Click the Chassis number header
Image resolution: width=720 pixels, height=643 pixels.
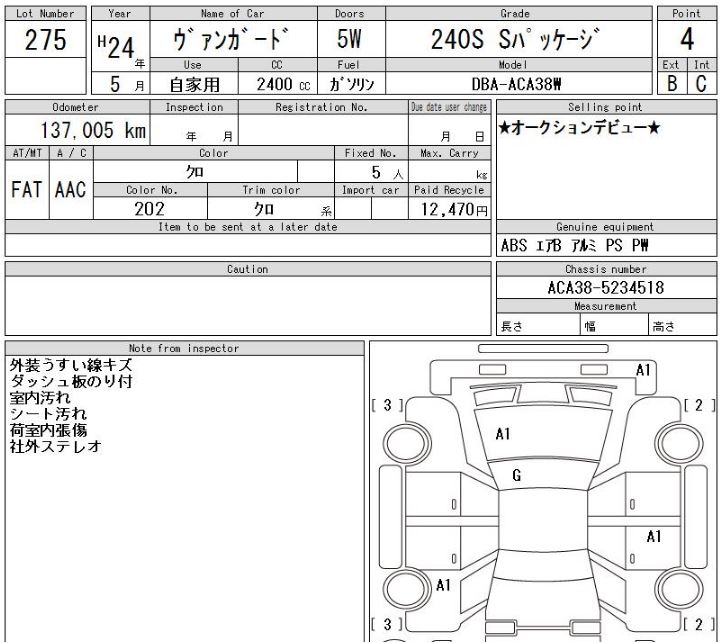(606, 269)
